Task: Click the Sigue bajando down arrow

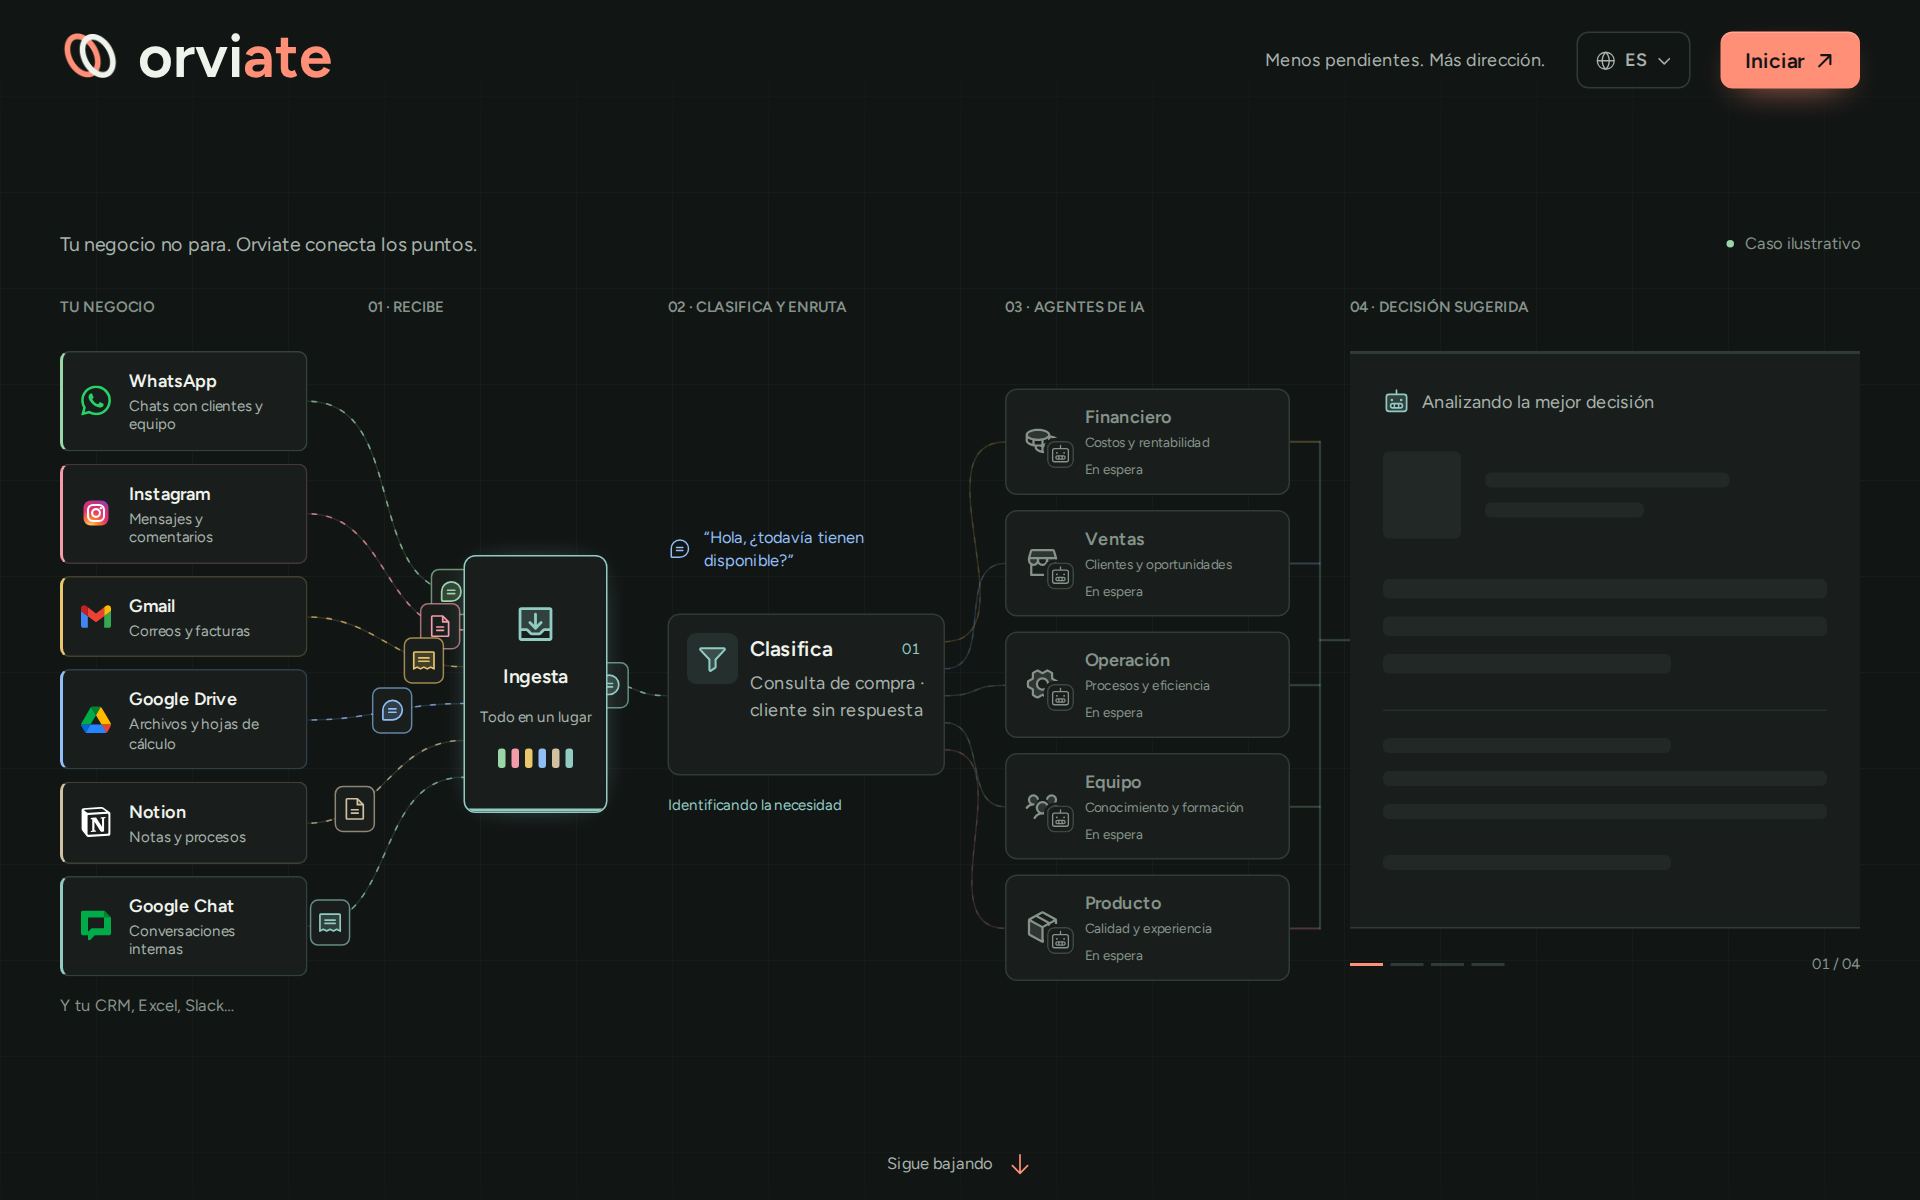Action: coord(1020,1164)
